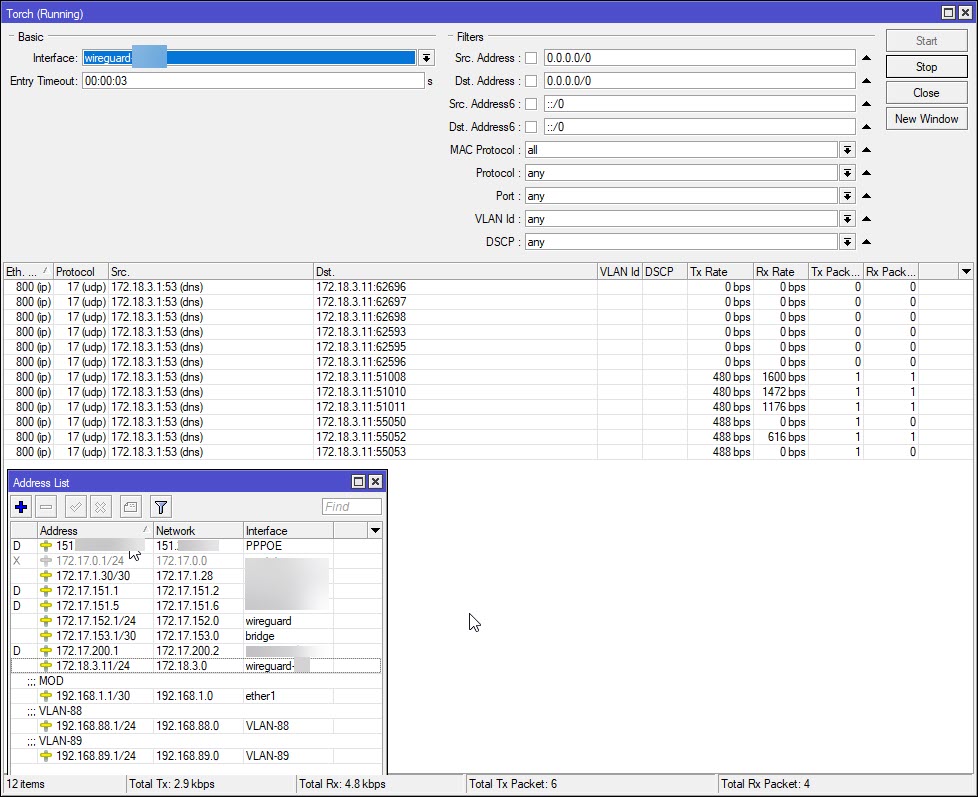Click the New Window button
This screenshot has width=978, height=797.
pos(926,119)
